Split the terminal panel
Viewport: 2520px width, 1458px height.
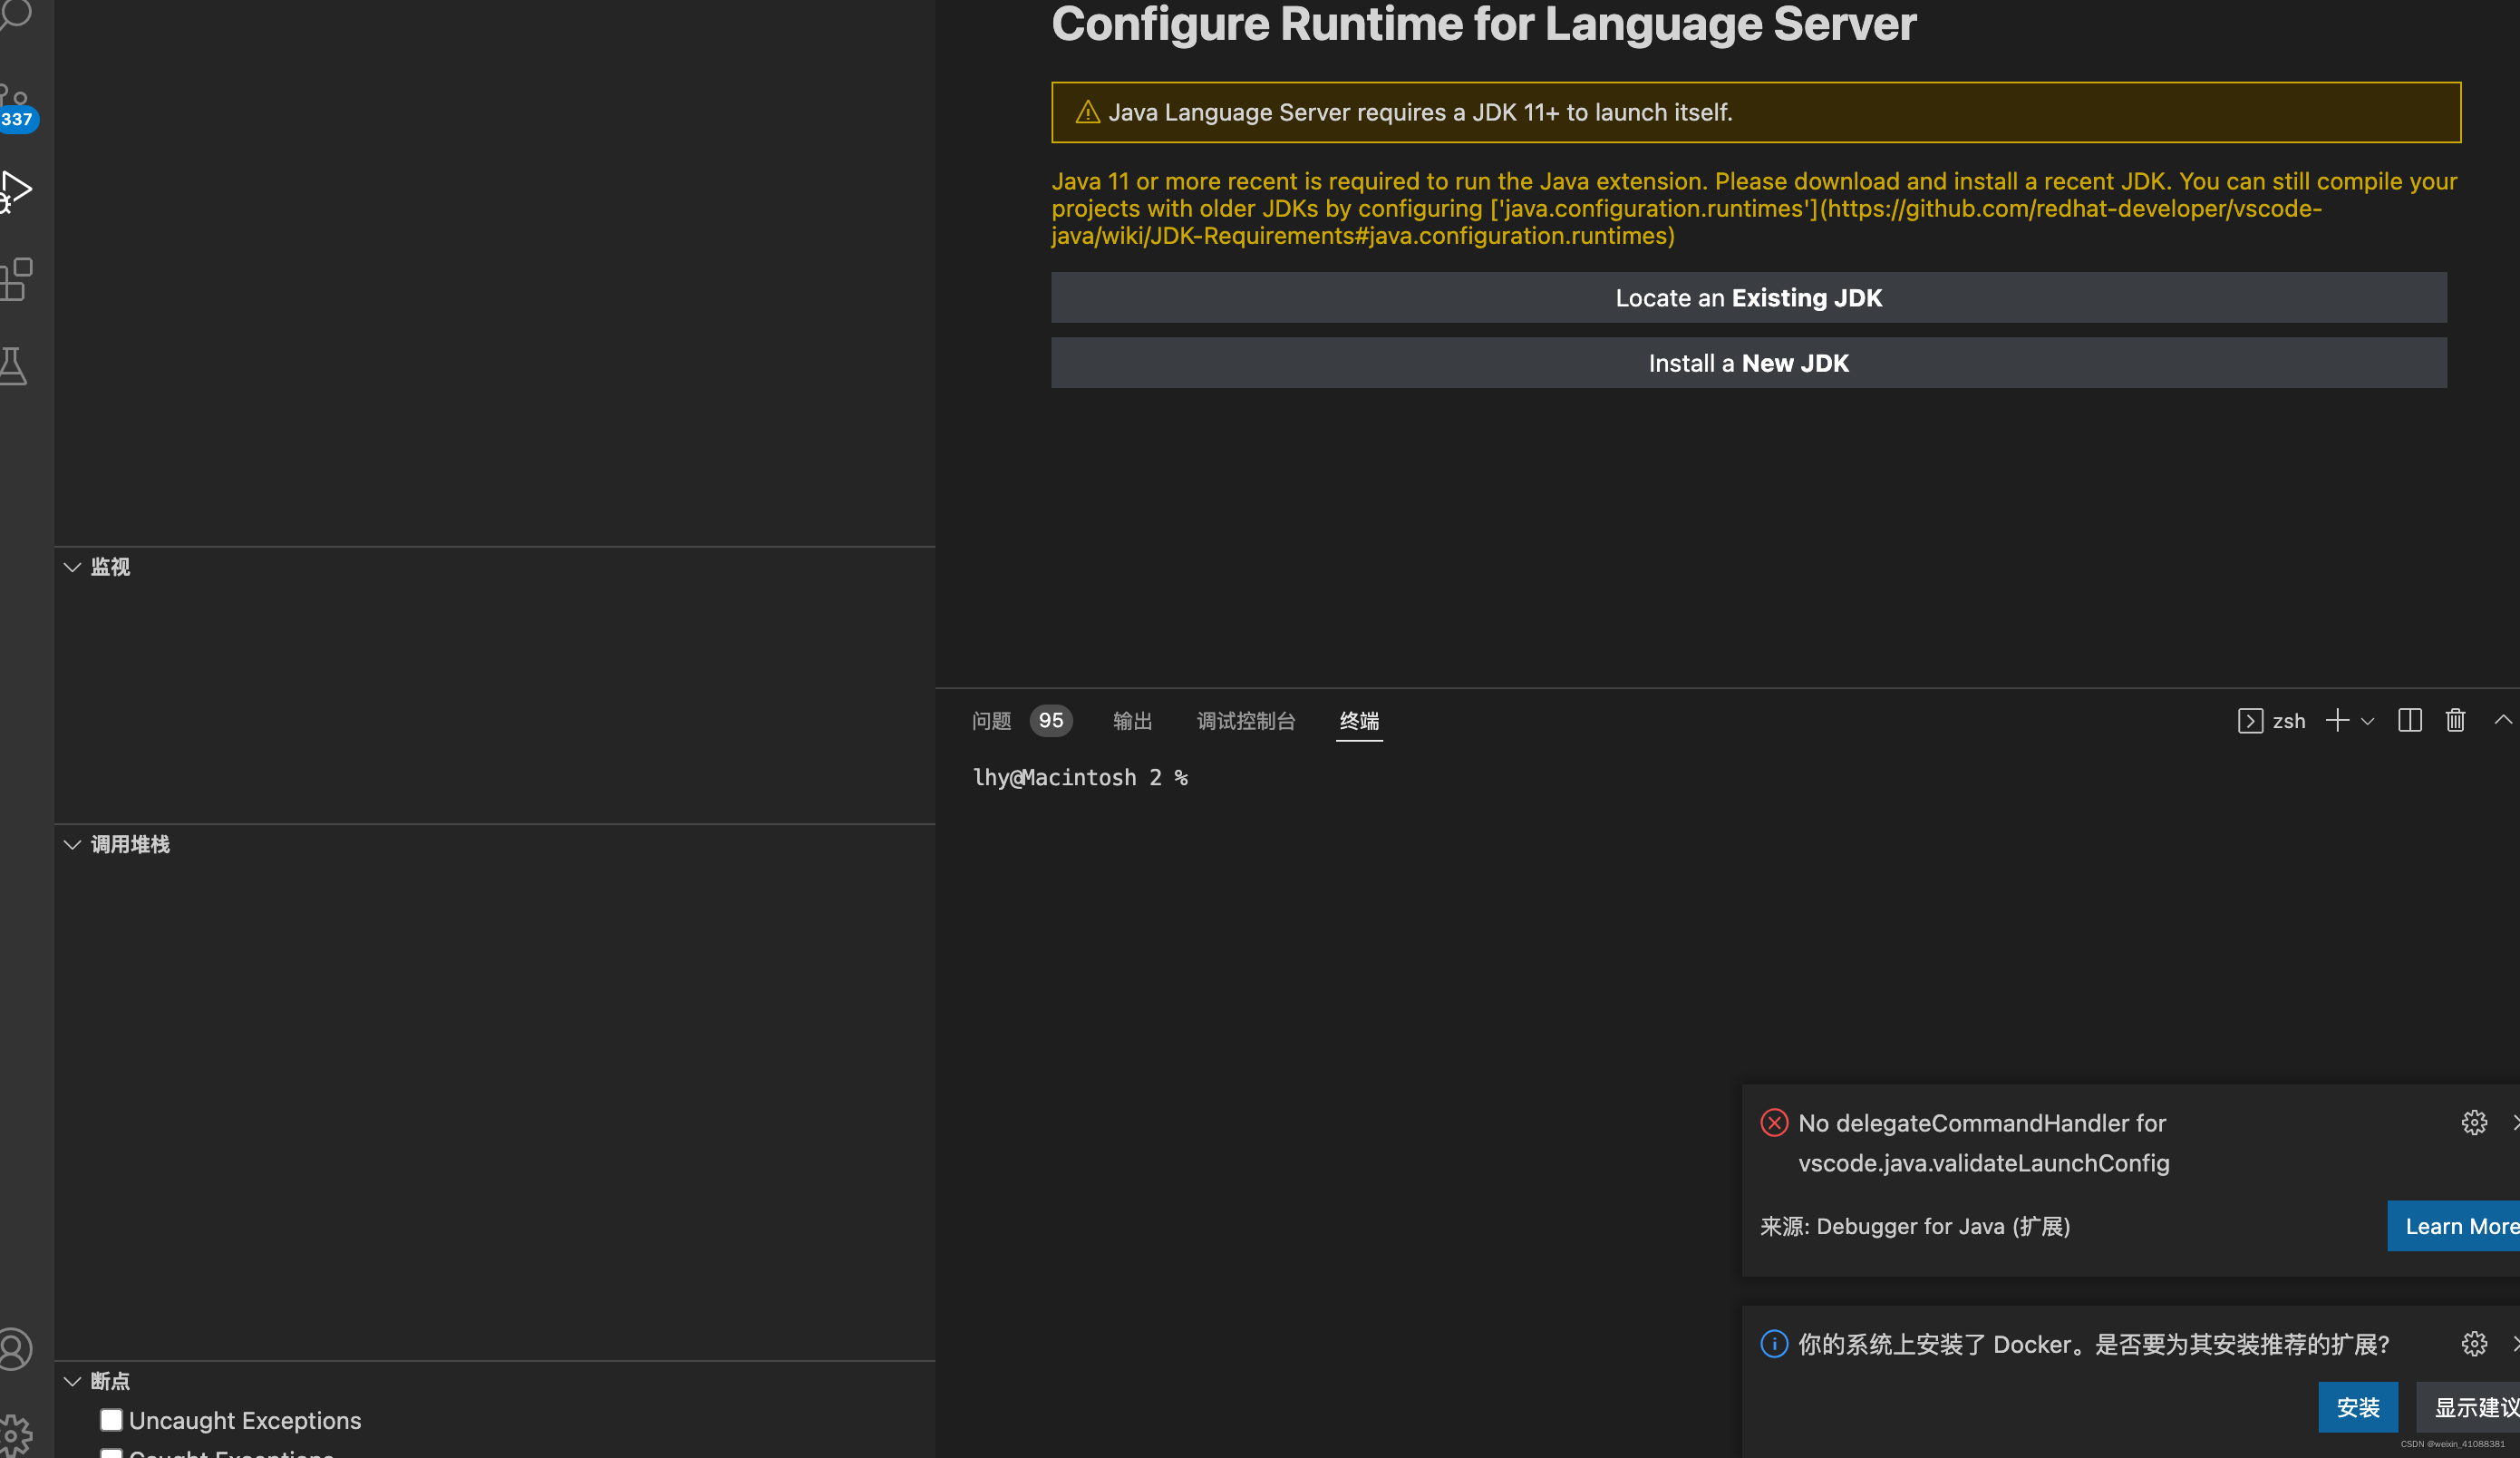click(2409, 720)
